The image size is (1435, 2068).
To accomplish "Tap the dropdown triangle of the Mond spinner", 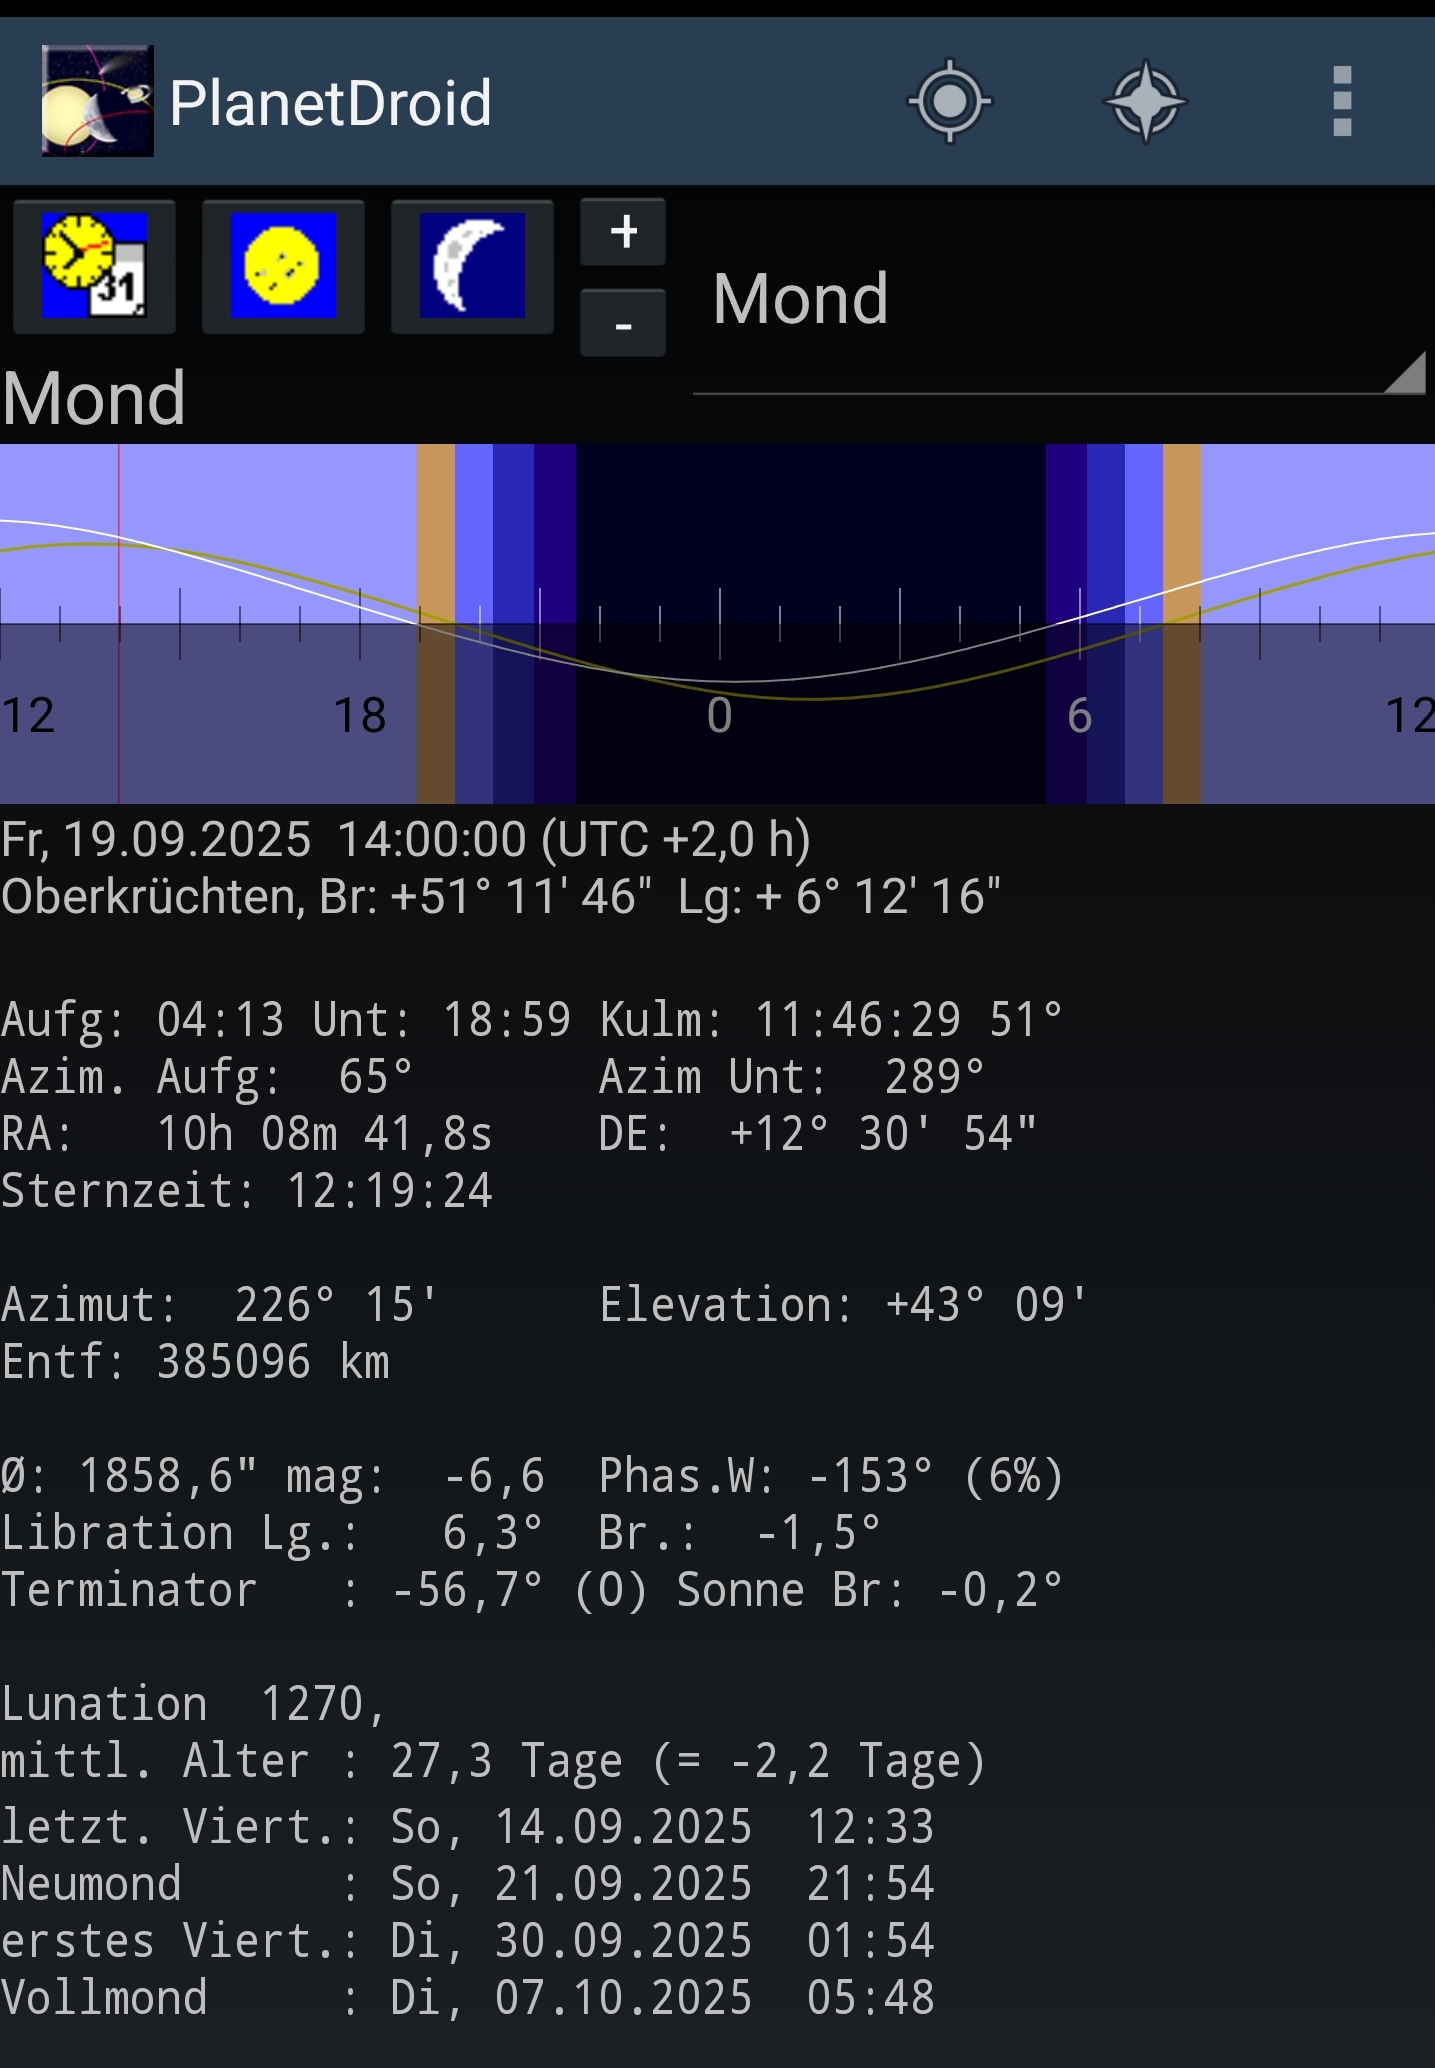I will tap(1404, 372).
